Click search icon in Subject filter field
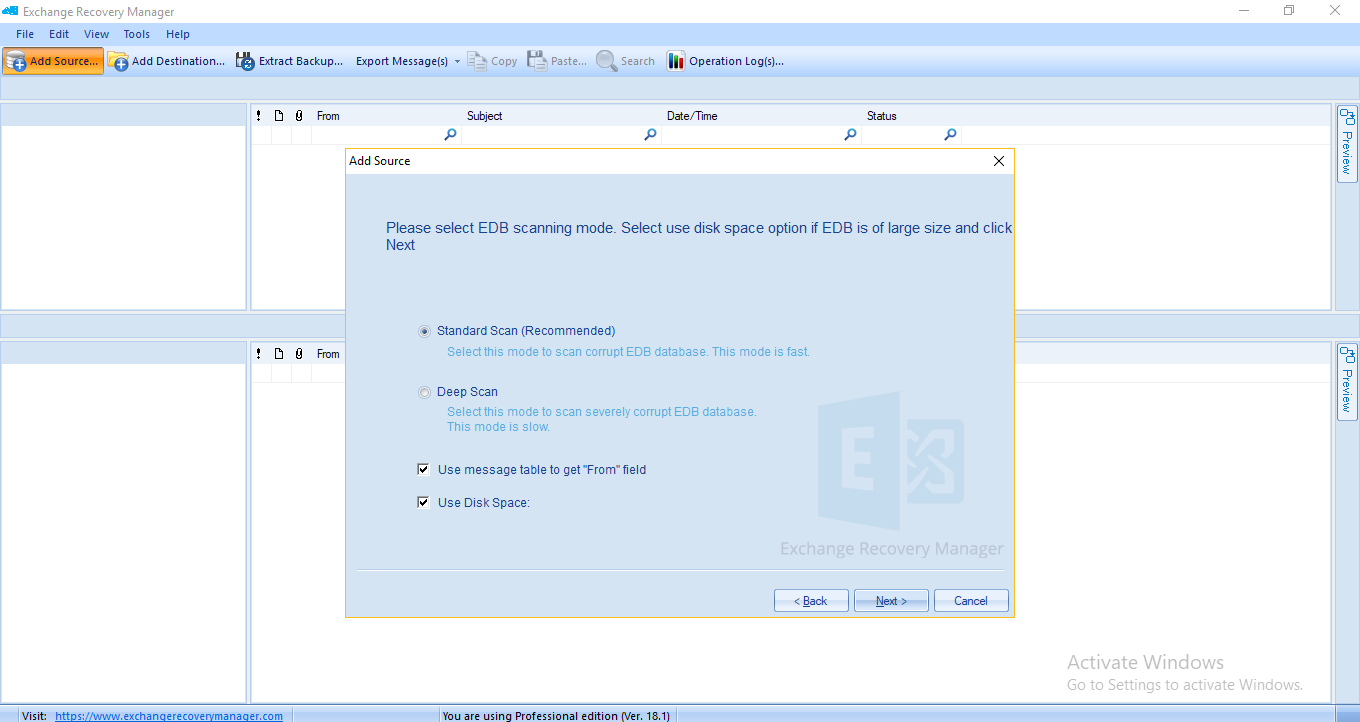This screenshot has width=1360, height=722. pos(650,135)
